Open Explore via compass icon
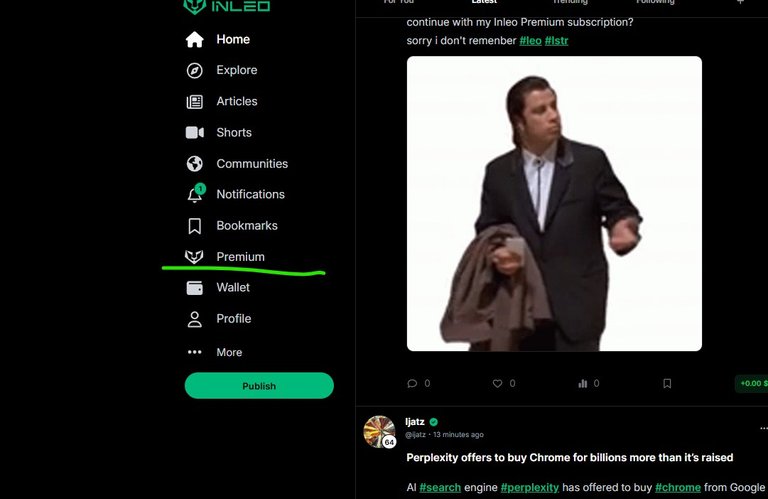Viewport: 768px width, 499px height. (194, 71)
